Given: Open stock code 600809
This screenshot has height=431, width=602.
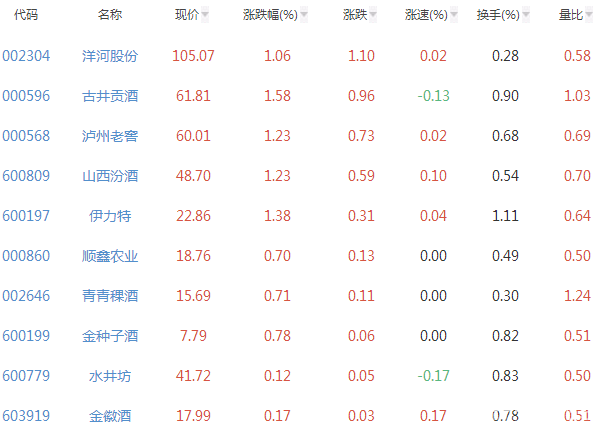Looking at the screenshot, I should pos(26,176).
